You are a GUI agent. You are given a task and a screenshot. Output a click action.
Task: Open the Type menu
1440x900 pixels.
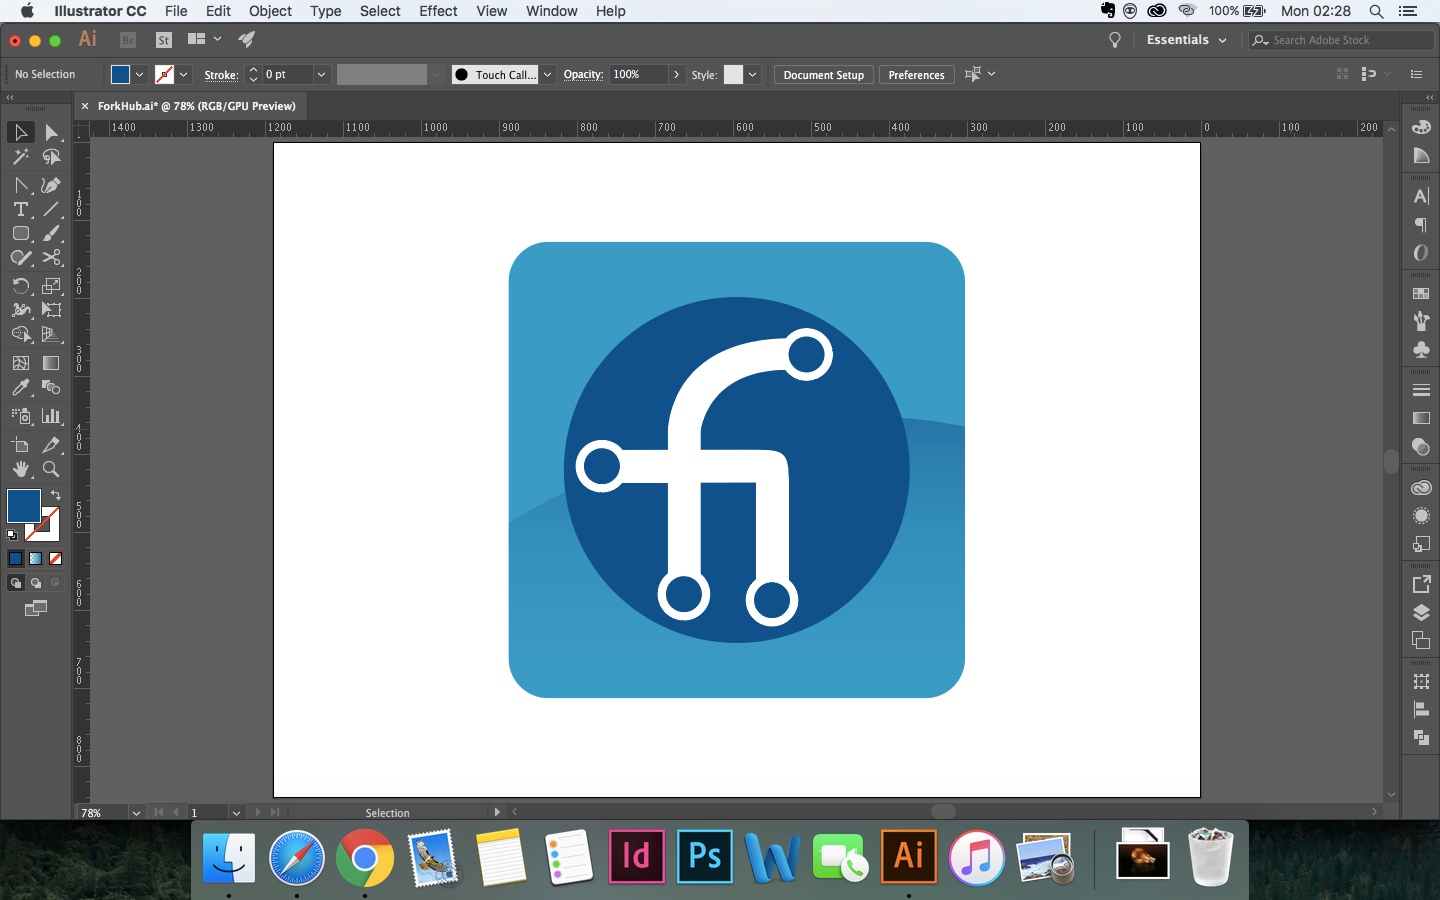[326, 11]
